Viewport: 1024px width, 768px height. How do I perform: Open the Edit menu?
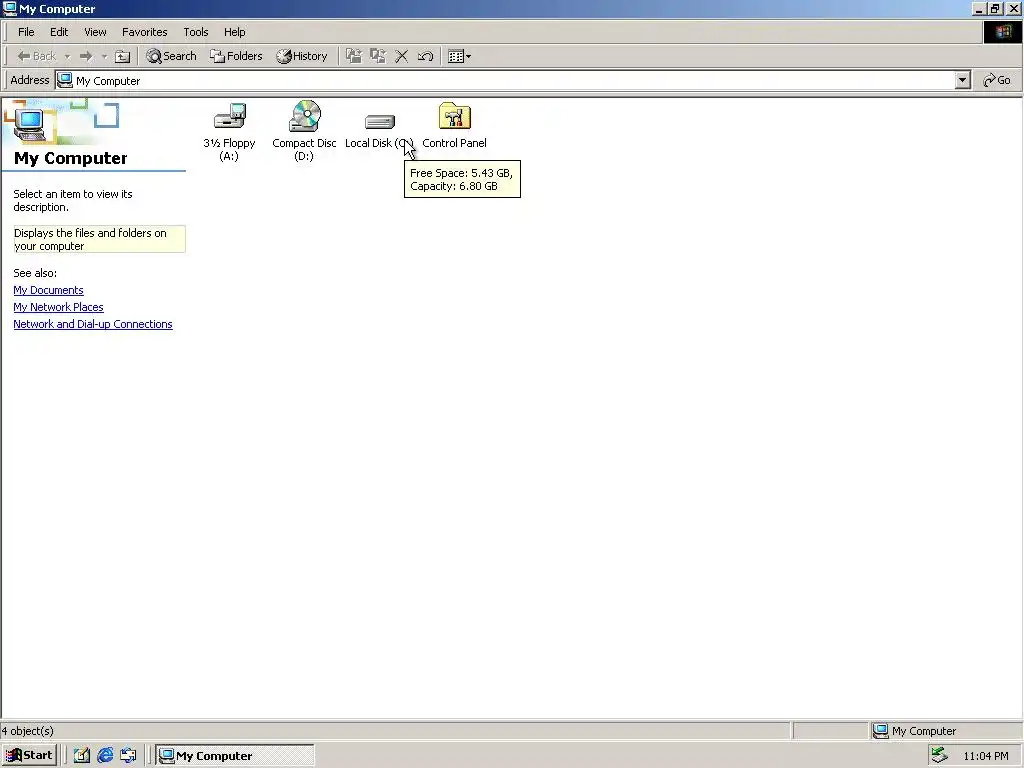[x=59, y=32]
